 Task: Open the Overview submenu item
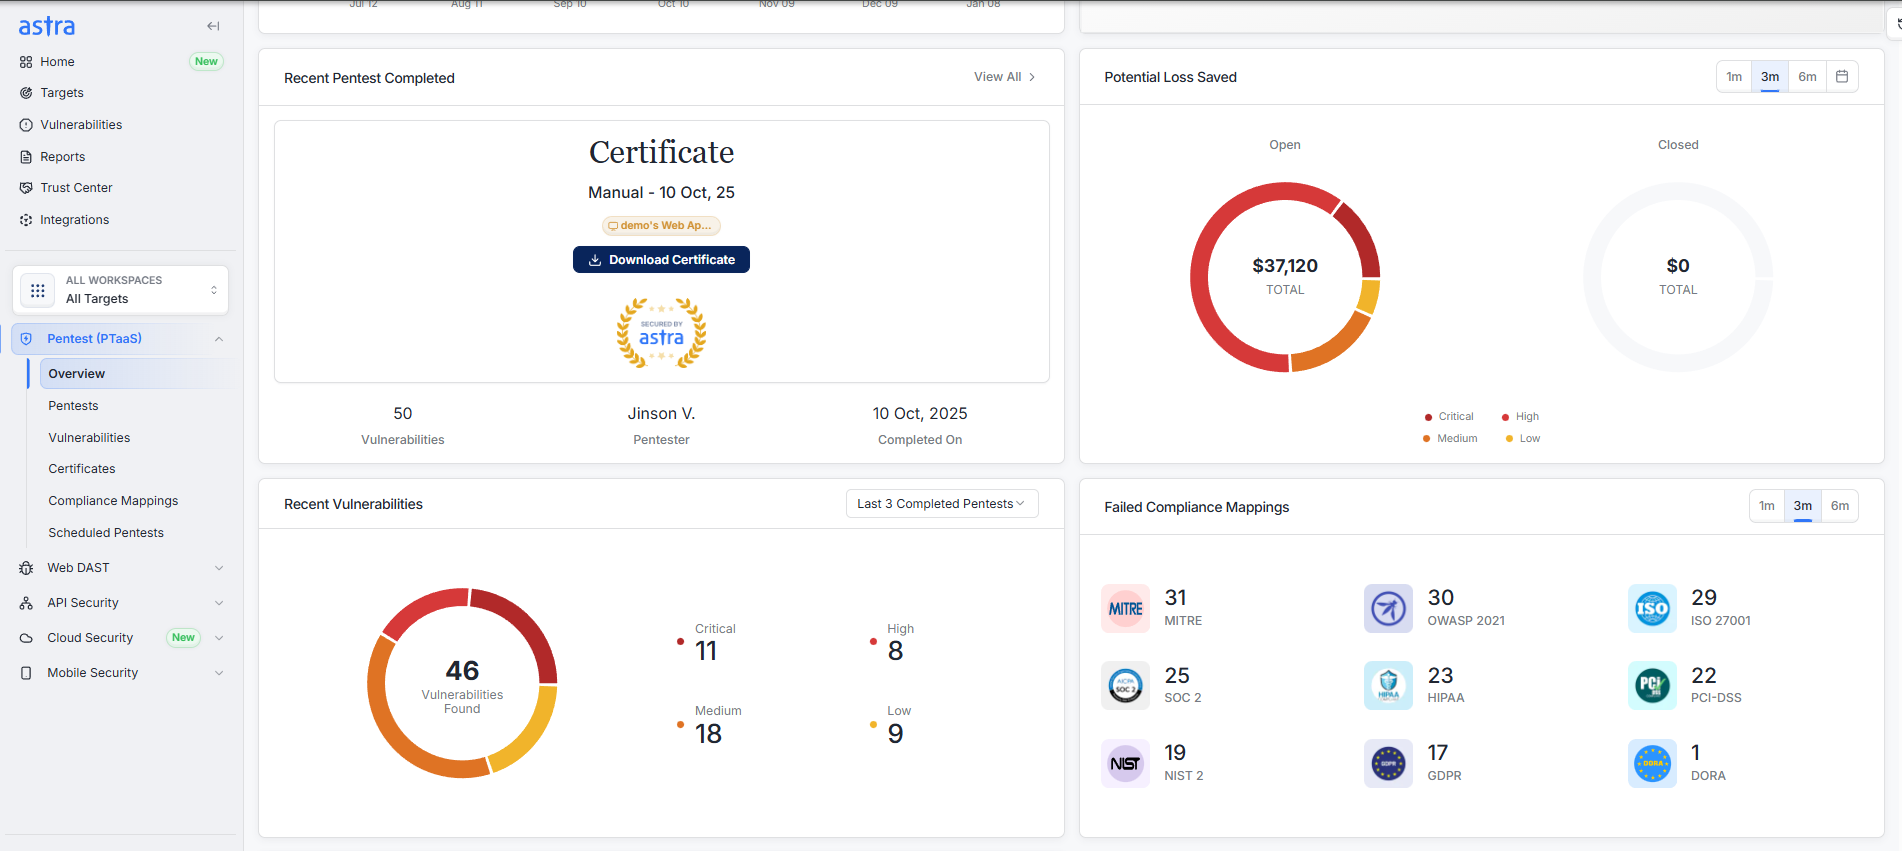click(x=135, y=374)
